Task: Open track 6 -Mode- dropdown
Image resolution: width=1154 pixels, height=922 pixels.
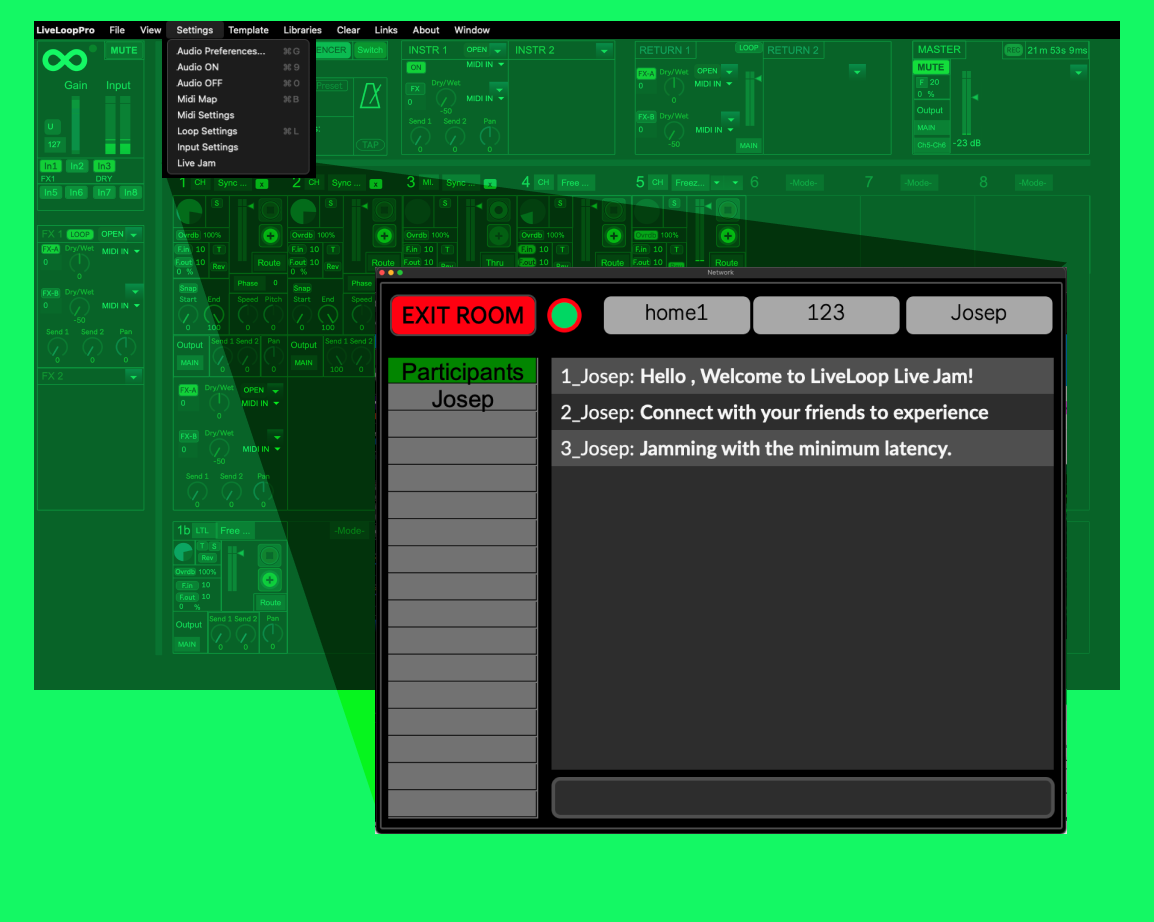Action: point(804,182)
